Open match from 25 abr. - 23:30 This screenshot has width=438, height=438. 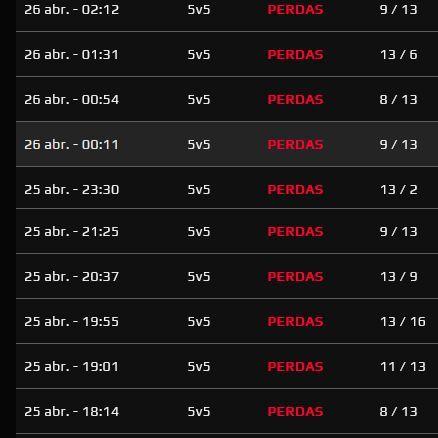click(227, 188)
